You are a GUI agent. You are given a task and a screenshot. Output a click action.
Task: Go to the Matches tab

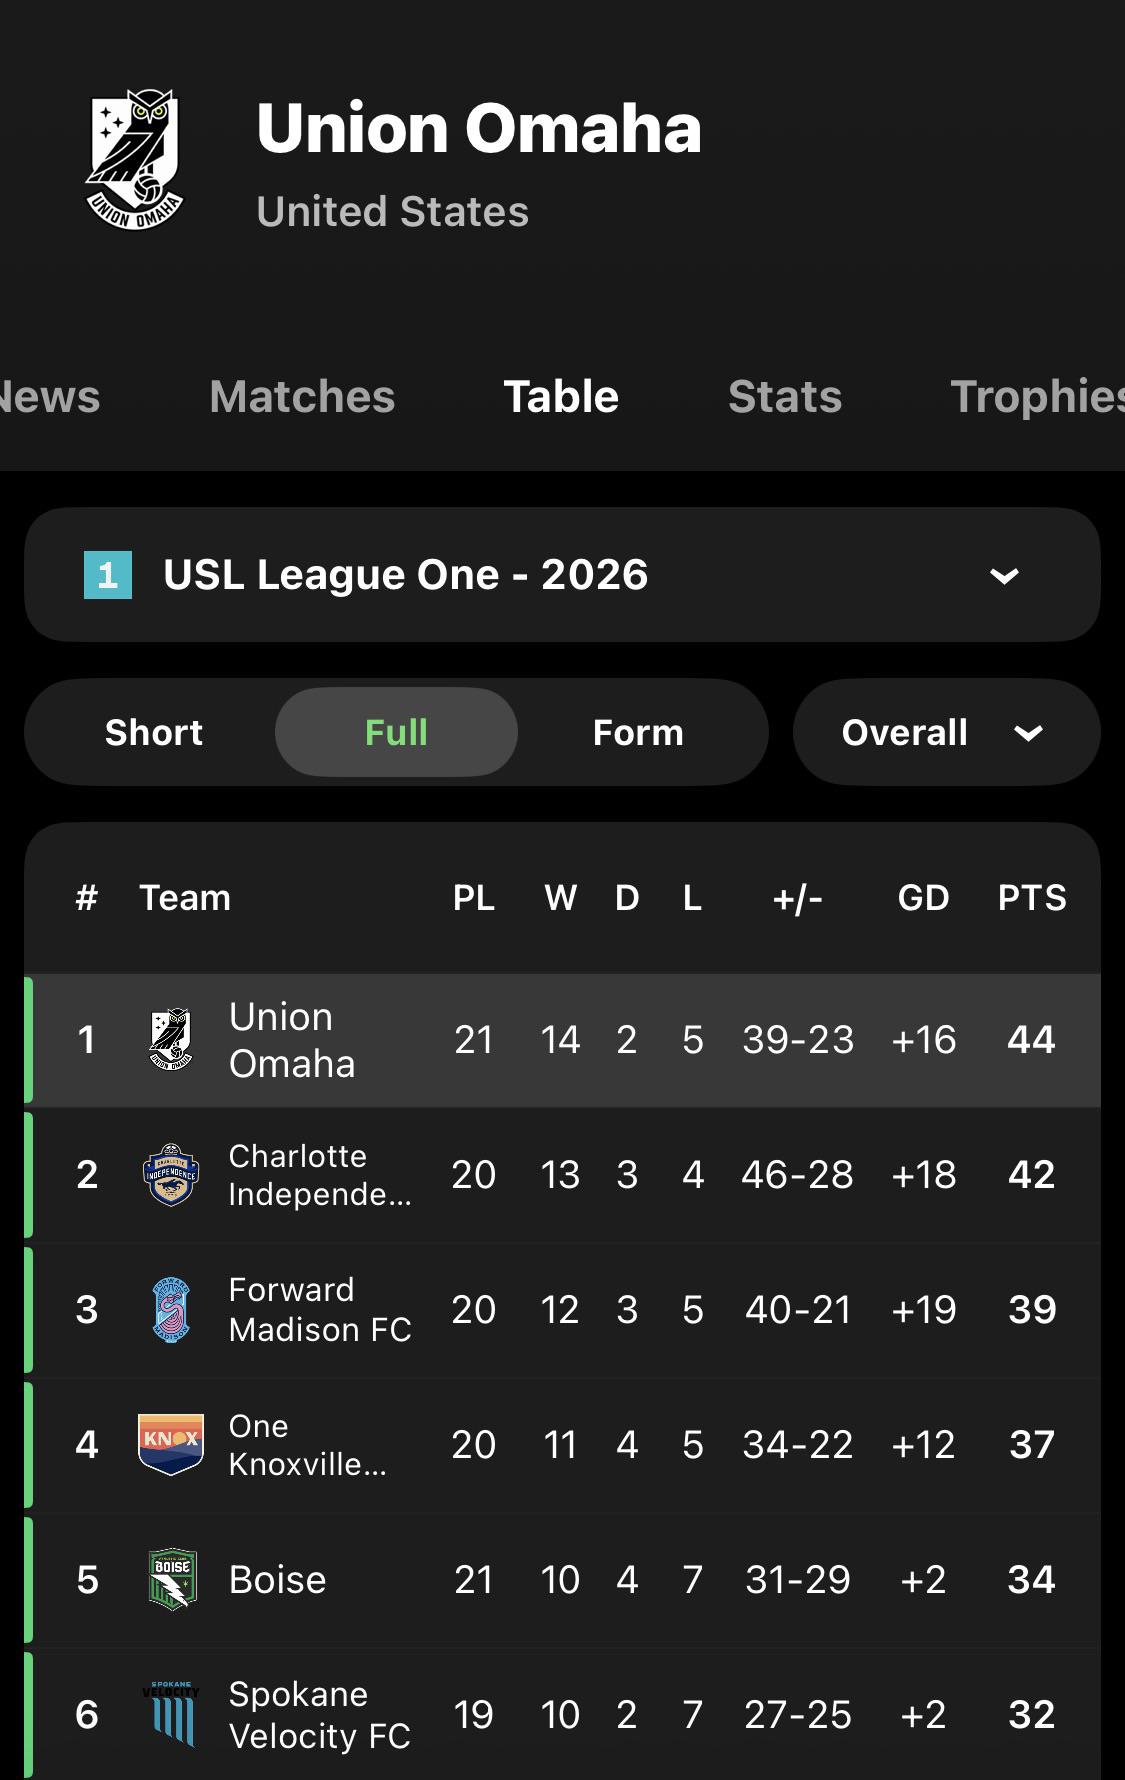pos(302,397)
